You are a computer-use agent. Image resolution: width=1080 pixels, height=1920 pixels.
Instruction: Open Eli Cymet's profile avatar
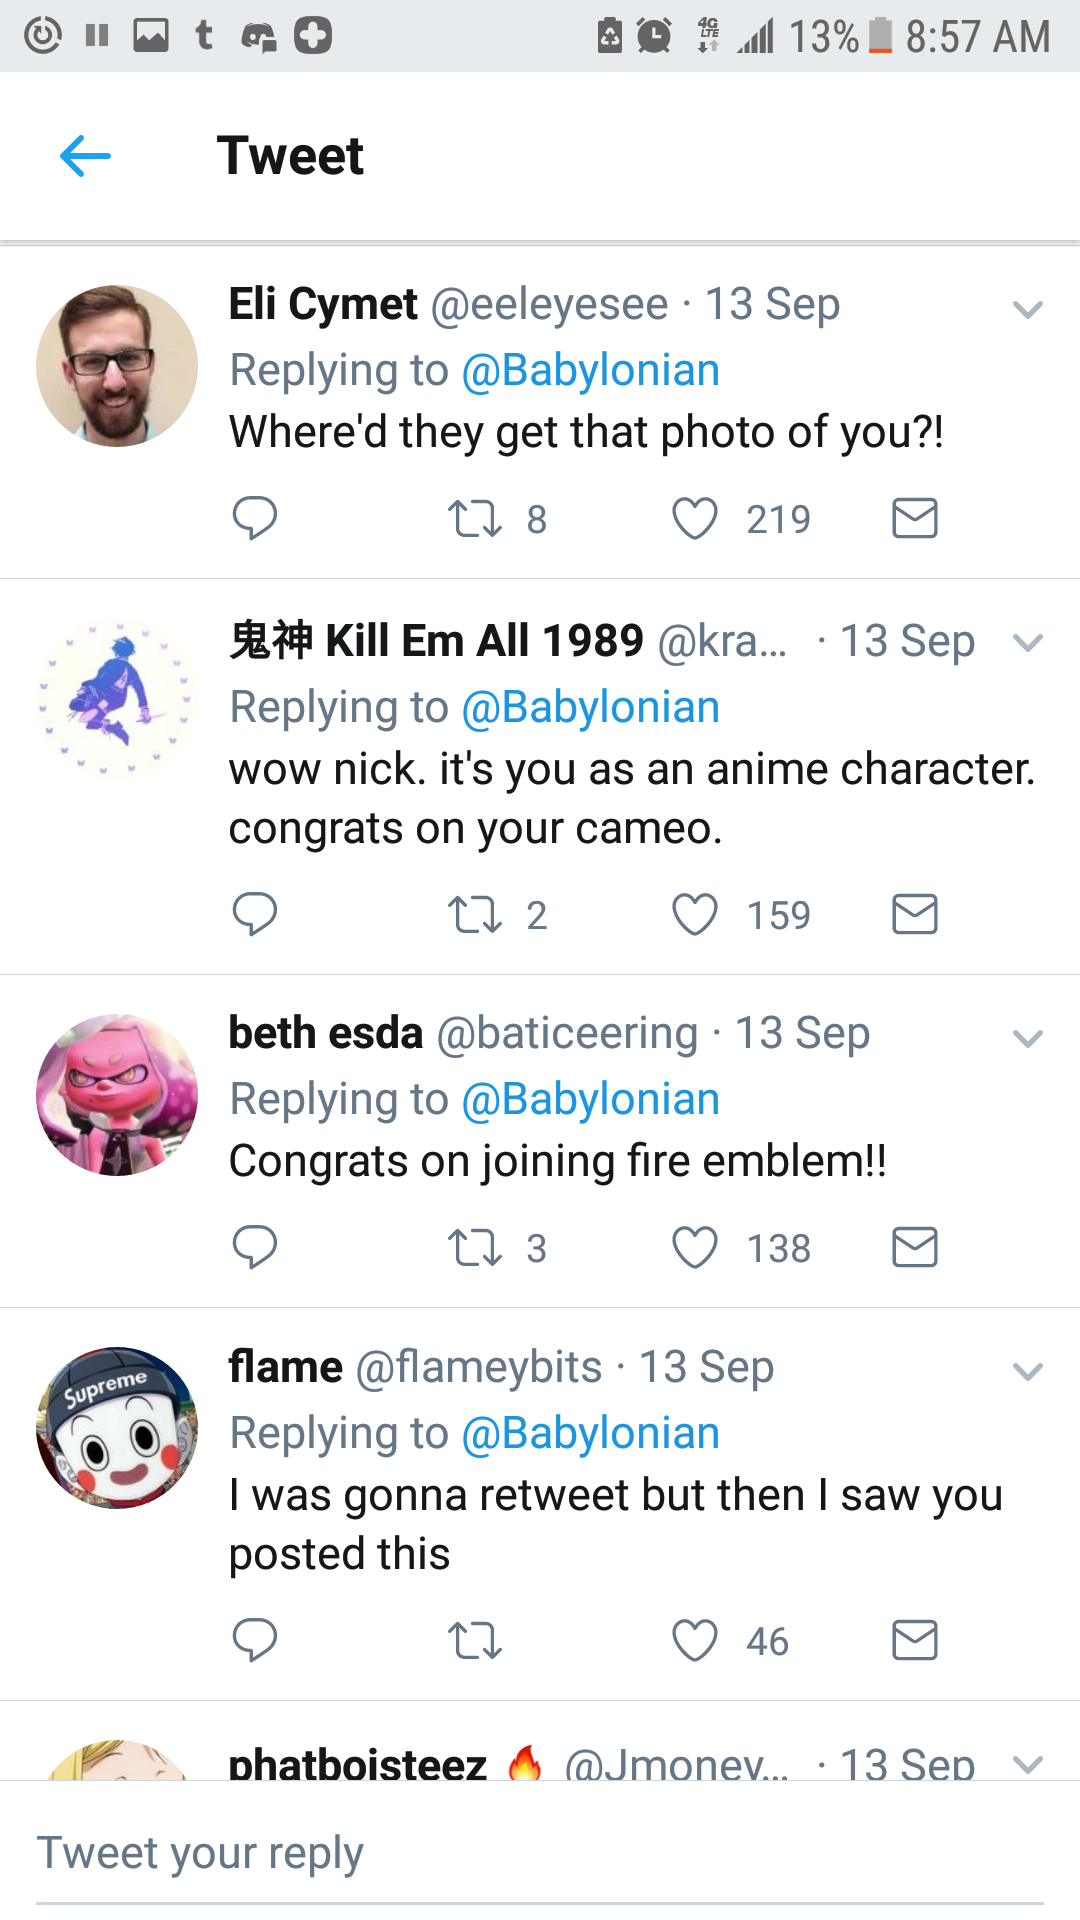coord(117,366)
